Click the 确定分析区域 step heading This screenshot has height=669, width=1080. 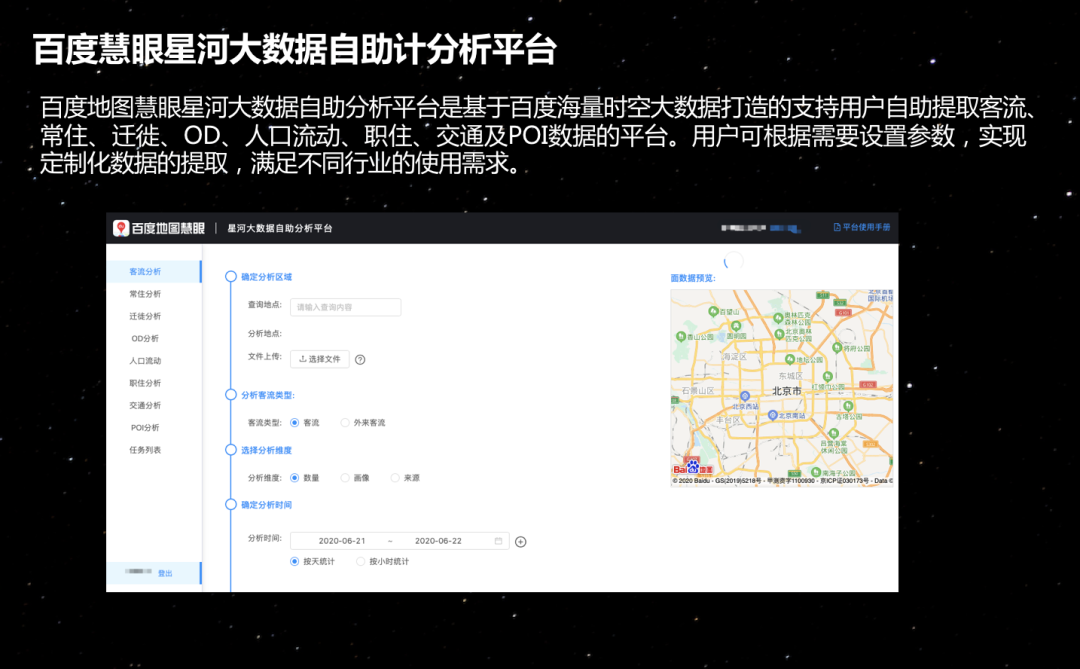click(267, 277)
